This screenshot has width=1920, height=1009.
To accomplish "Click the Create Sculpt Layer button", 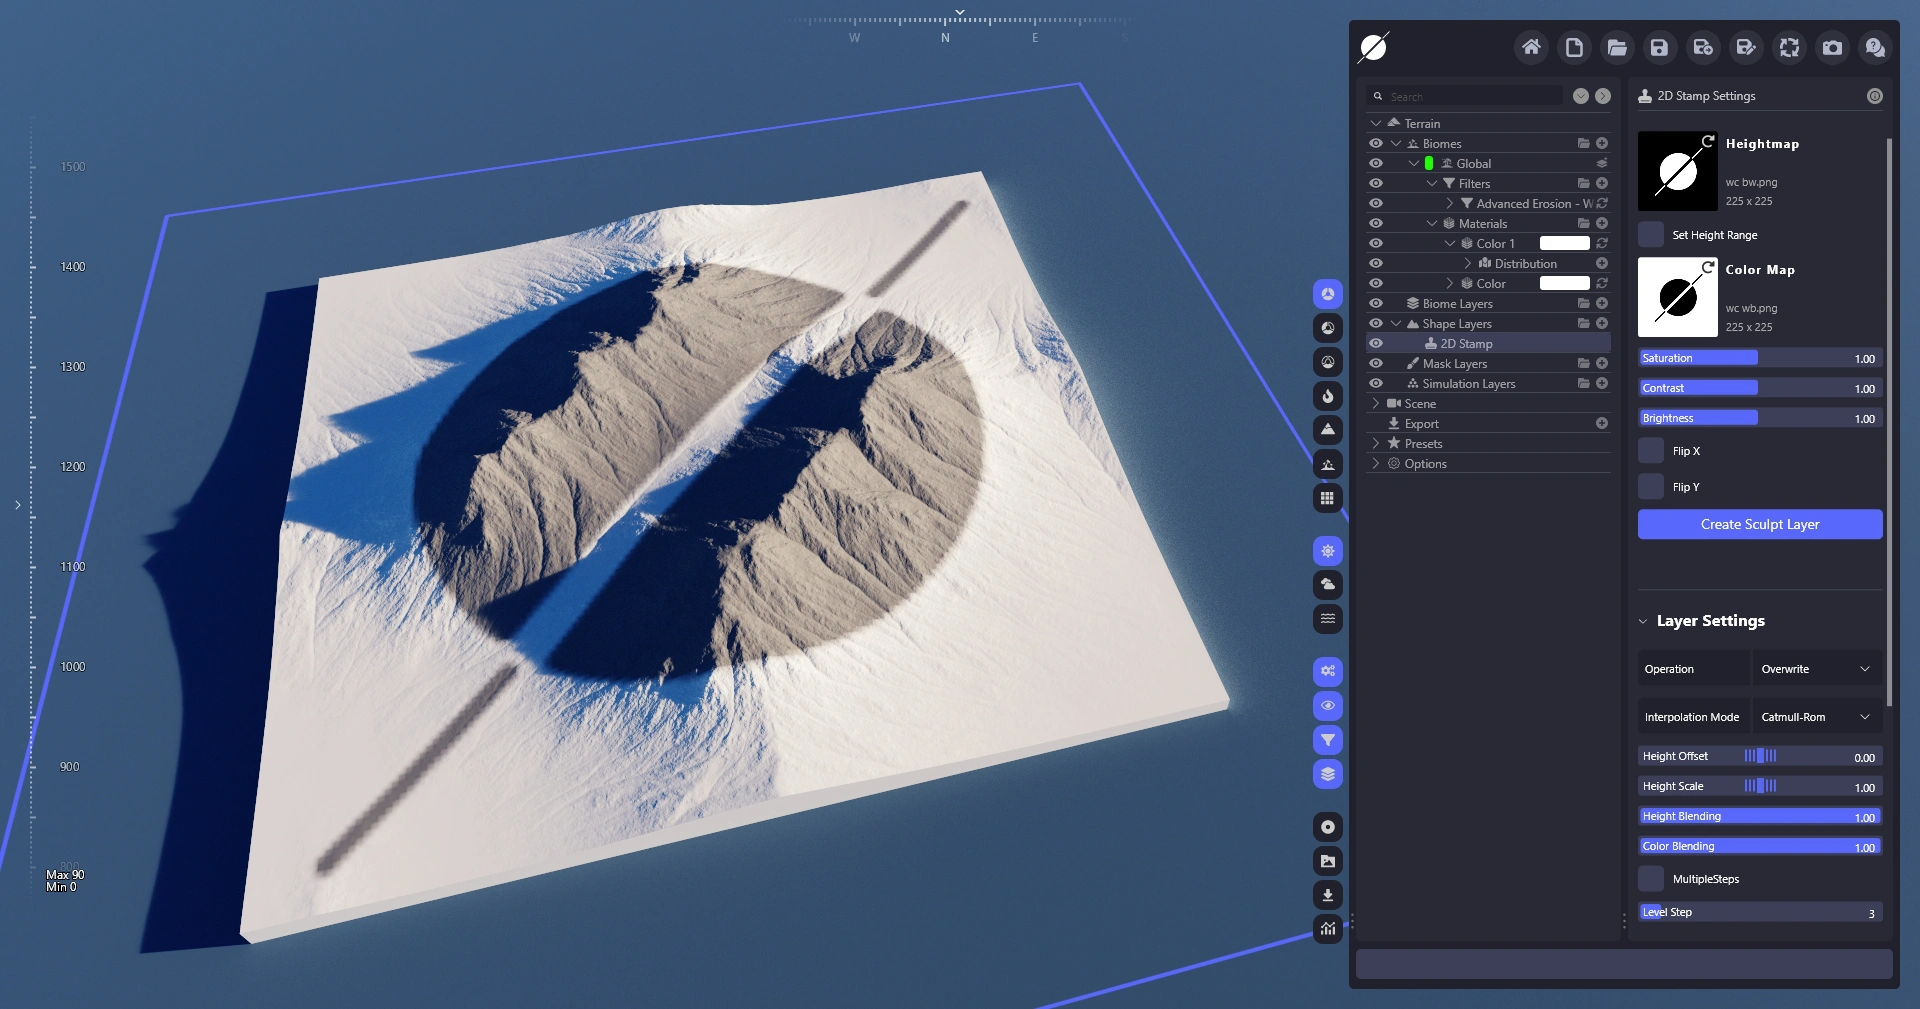I will tap(1759, 524).
